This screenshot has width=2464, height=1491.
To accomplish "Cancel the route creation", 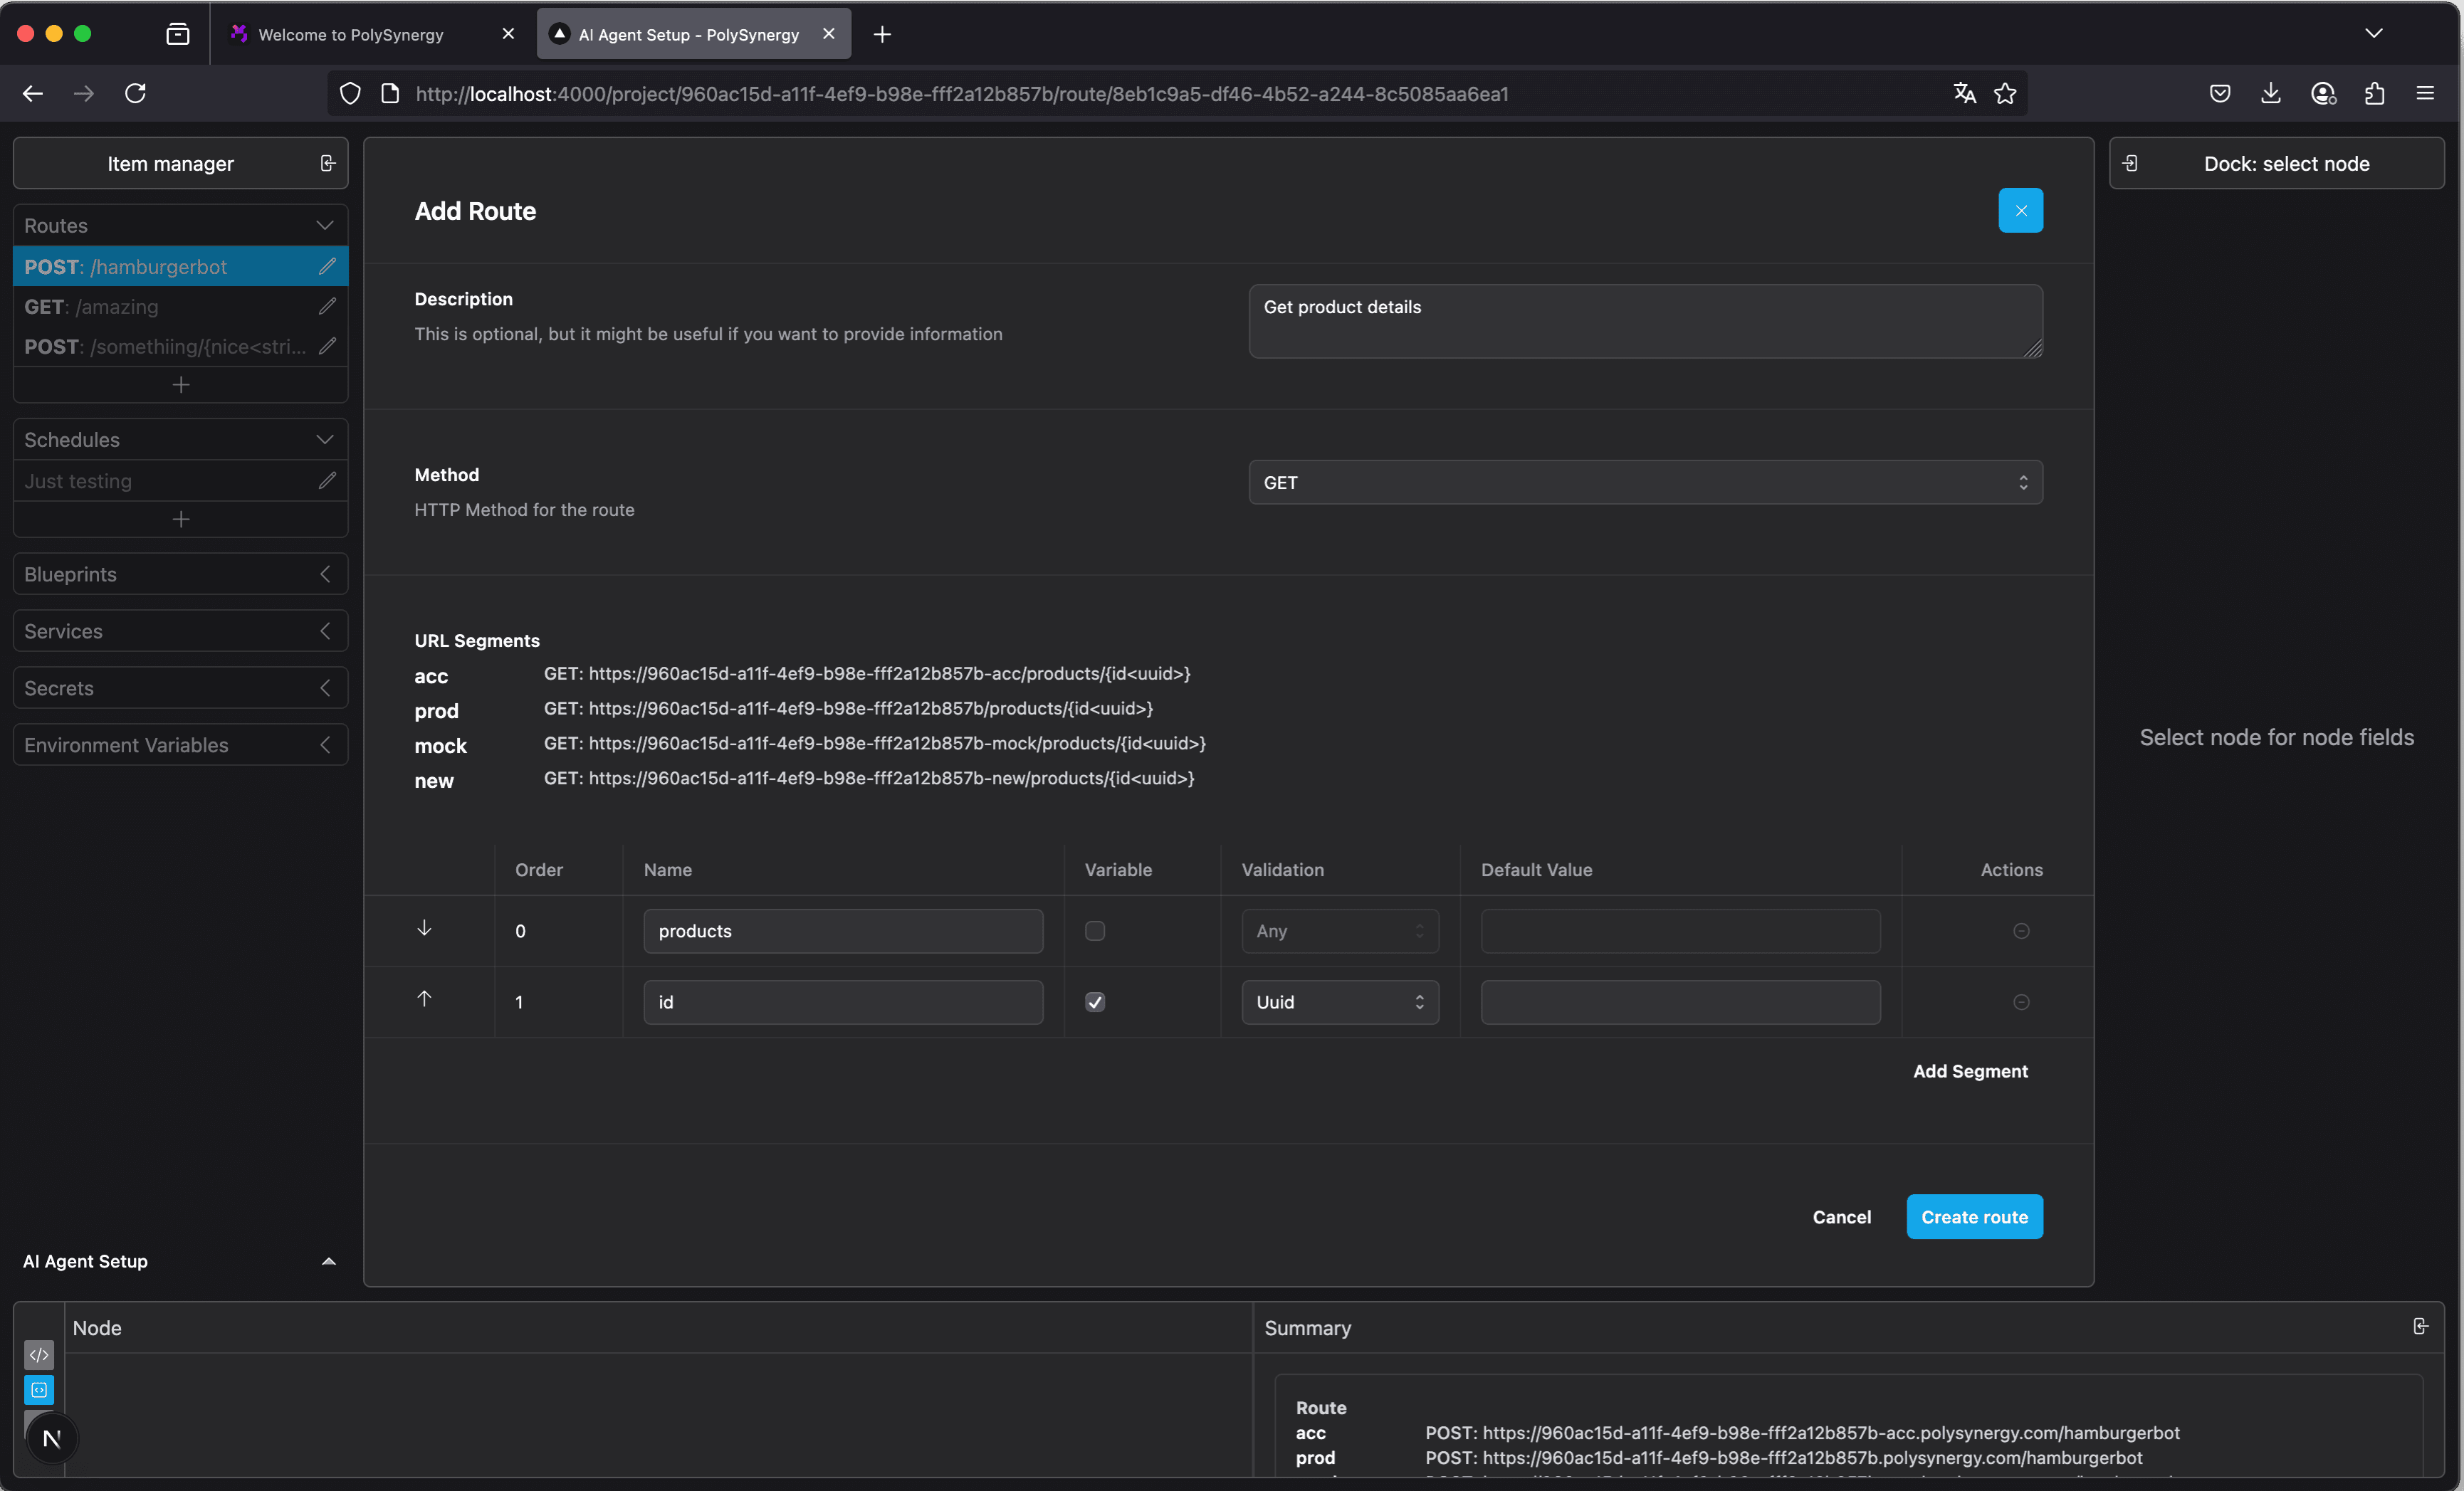I will coord(1841,1217).
